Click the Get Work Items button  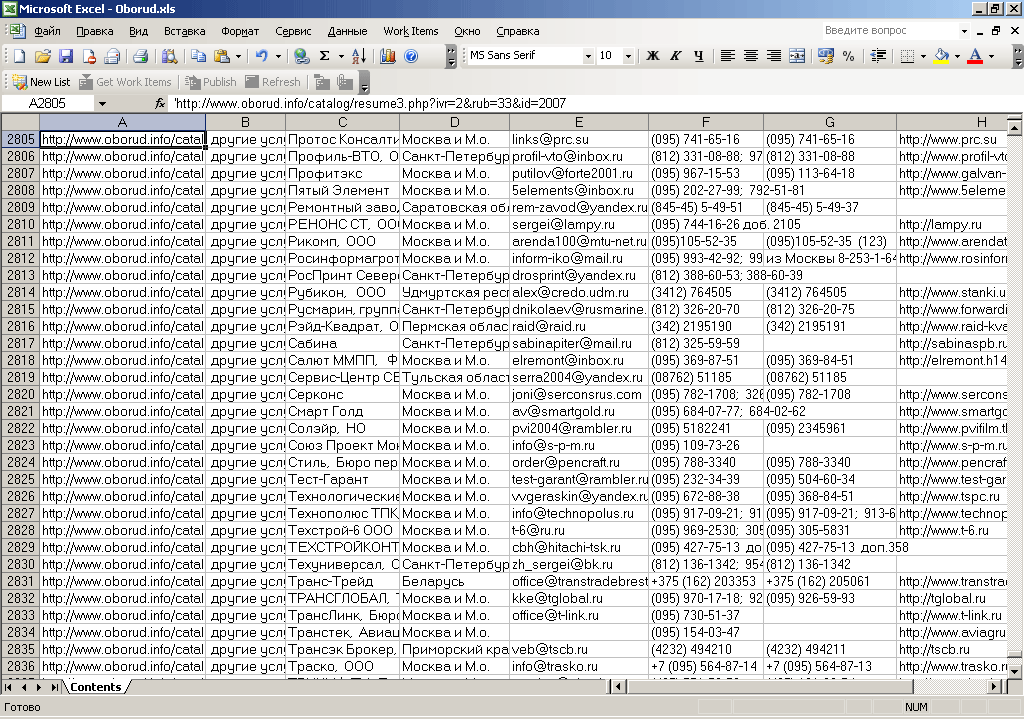click(125, 82)
